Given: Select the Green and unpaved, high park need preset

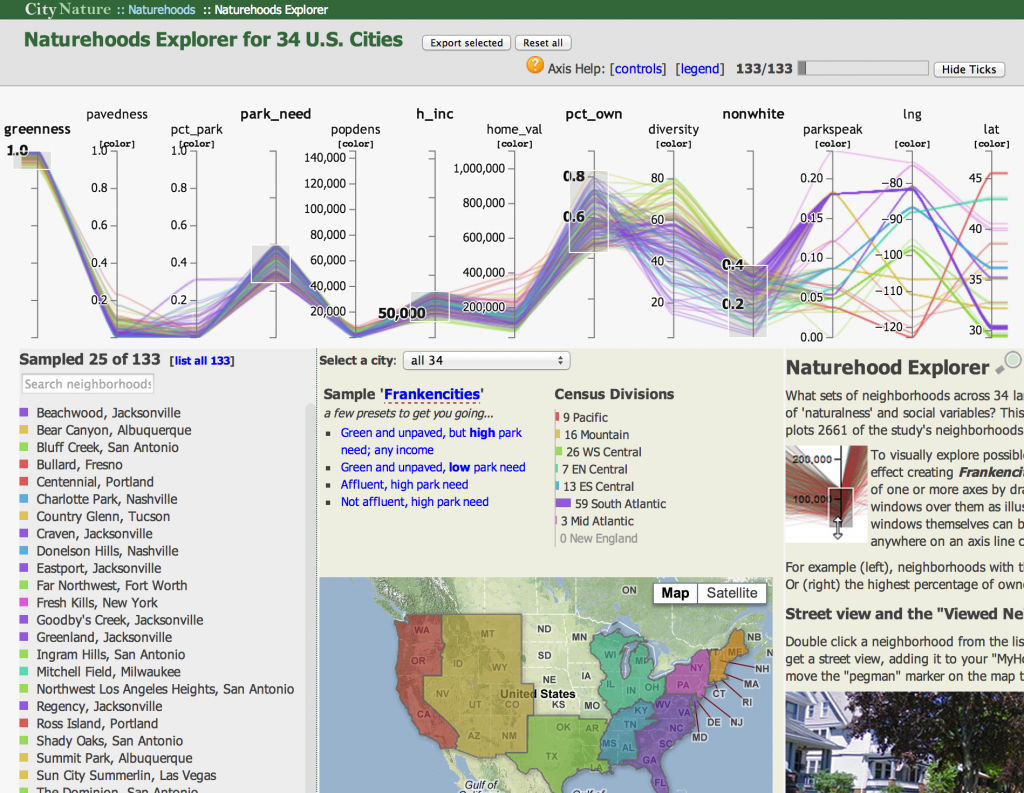Looking at the screenshot, I should (431, 441).
